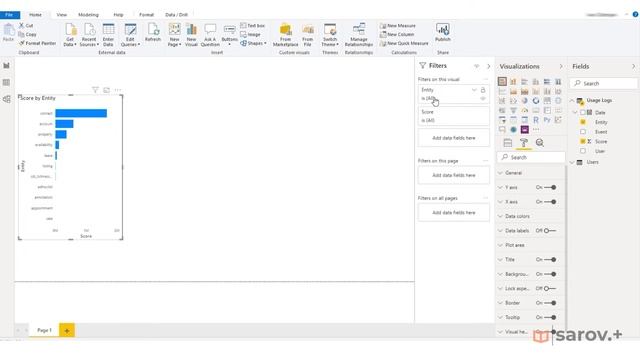Click the Fields pane search box
640x360 pixels.
tap(603, 83)
